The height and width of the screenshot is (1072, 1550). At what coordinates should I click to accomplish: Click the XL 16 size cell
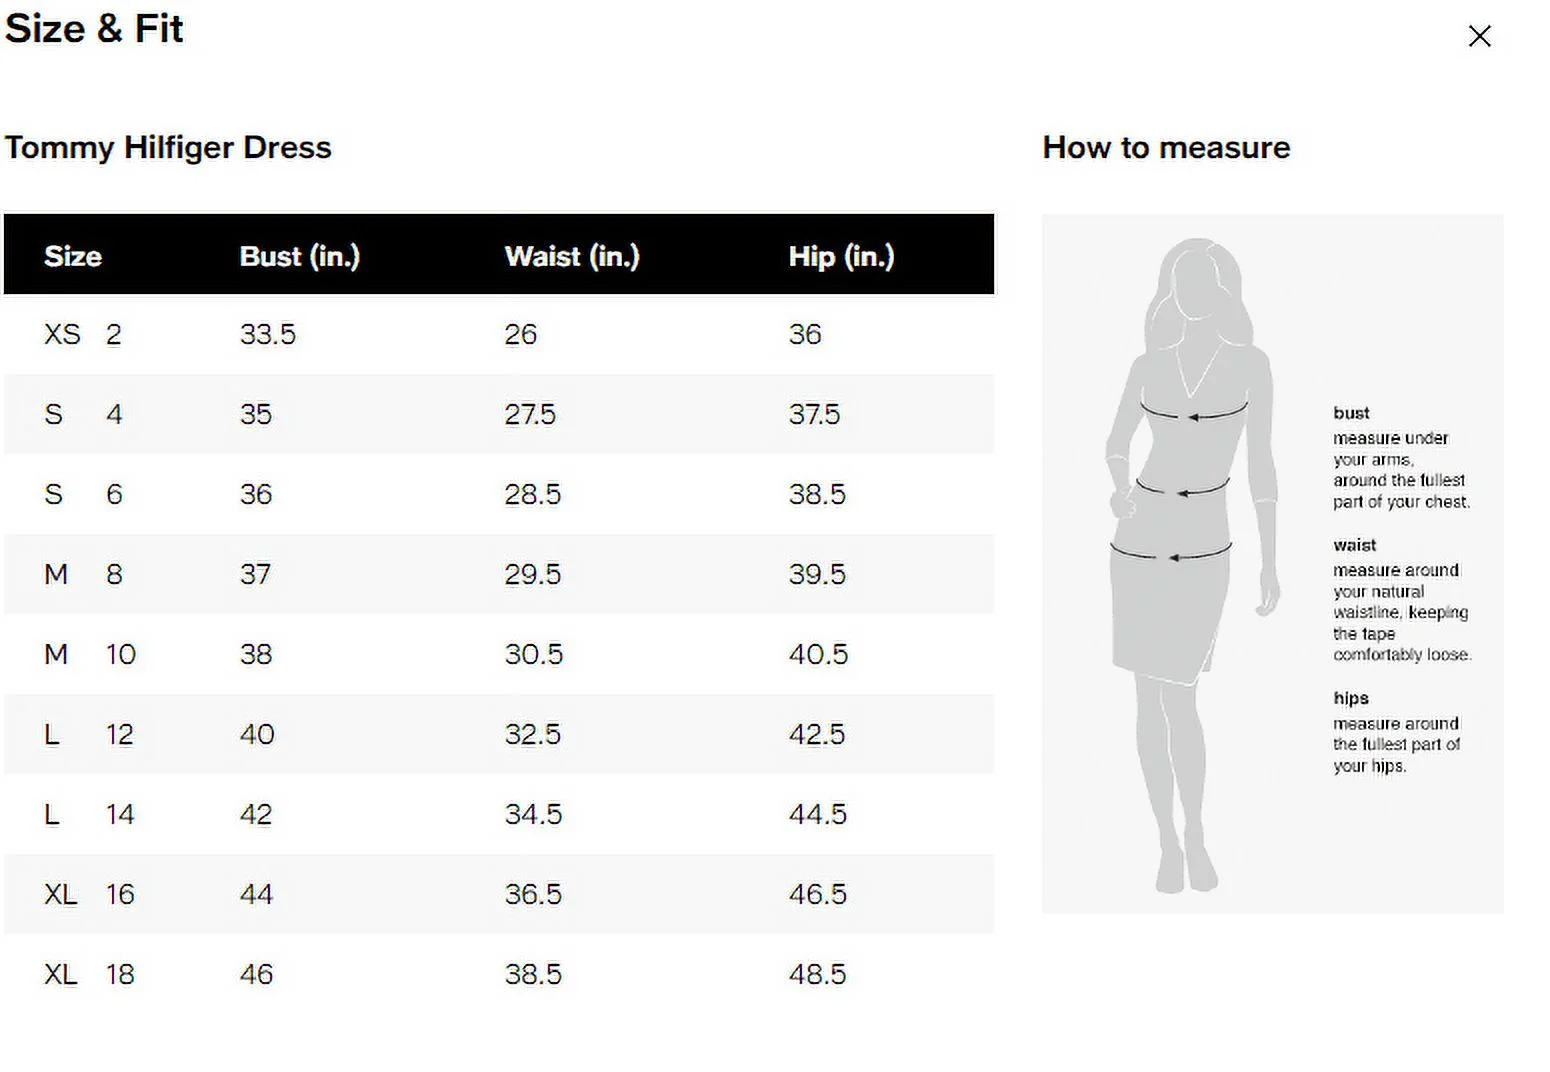point(88,894)
